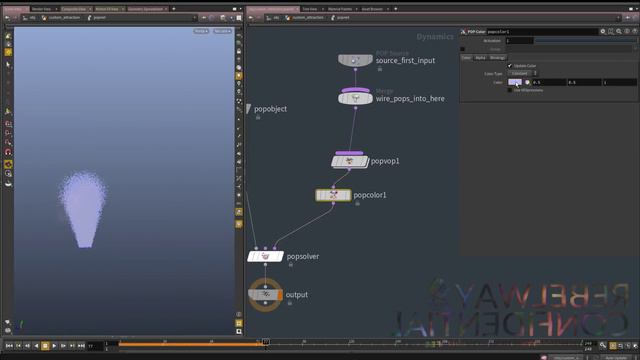Click the play forward button
The width and height of the screenshot is (640, 360).
(x=54, y=346)
